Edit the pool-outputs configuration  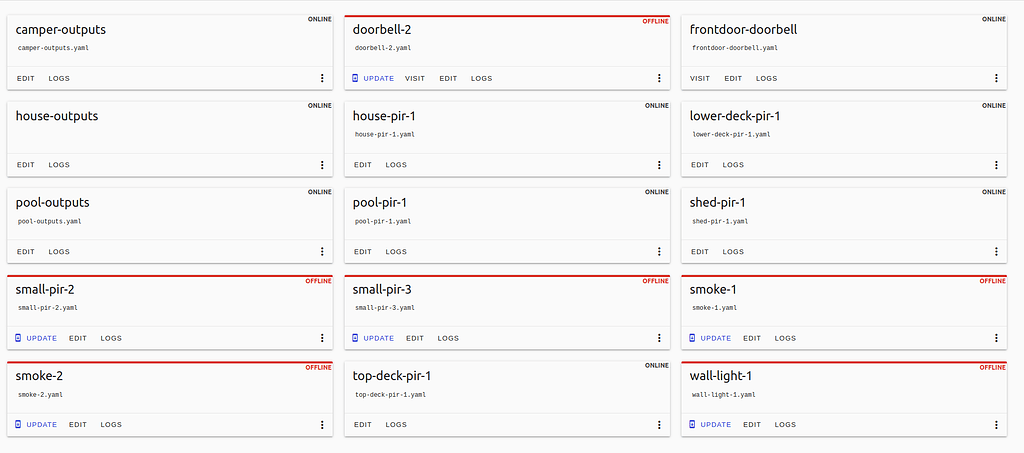point(25,252)
